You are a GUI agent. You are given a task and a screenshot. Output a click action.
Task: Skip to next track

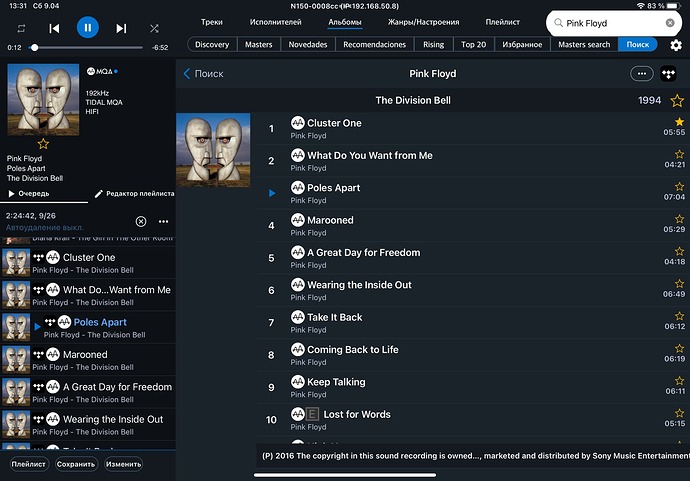coord(121,29)
